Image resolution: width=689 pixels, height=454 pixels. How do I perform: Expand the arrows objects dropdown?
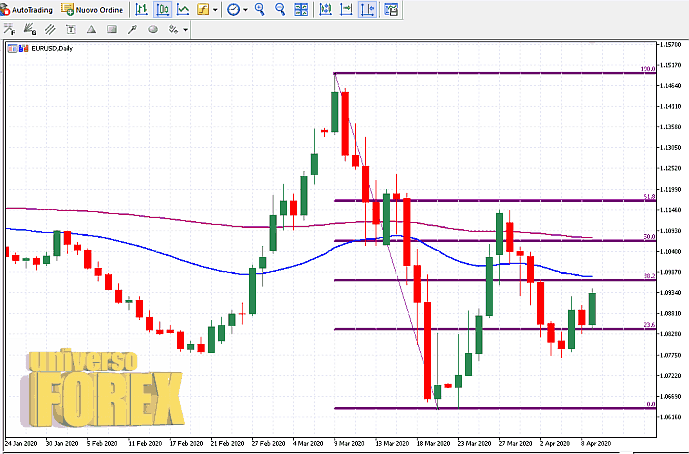point(186,29)
